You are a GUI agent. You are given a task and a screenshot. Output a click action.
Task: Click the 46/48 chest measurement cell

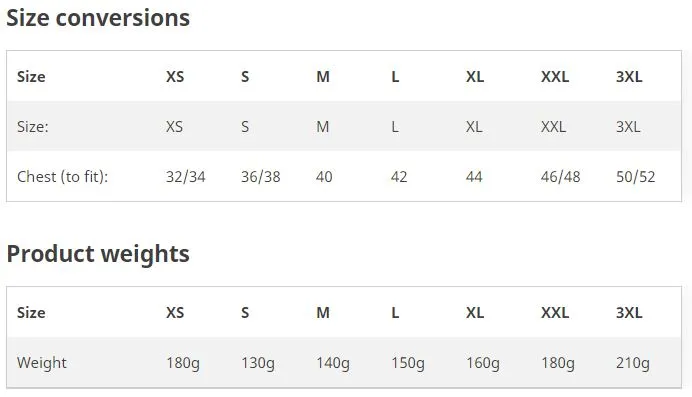560,177
